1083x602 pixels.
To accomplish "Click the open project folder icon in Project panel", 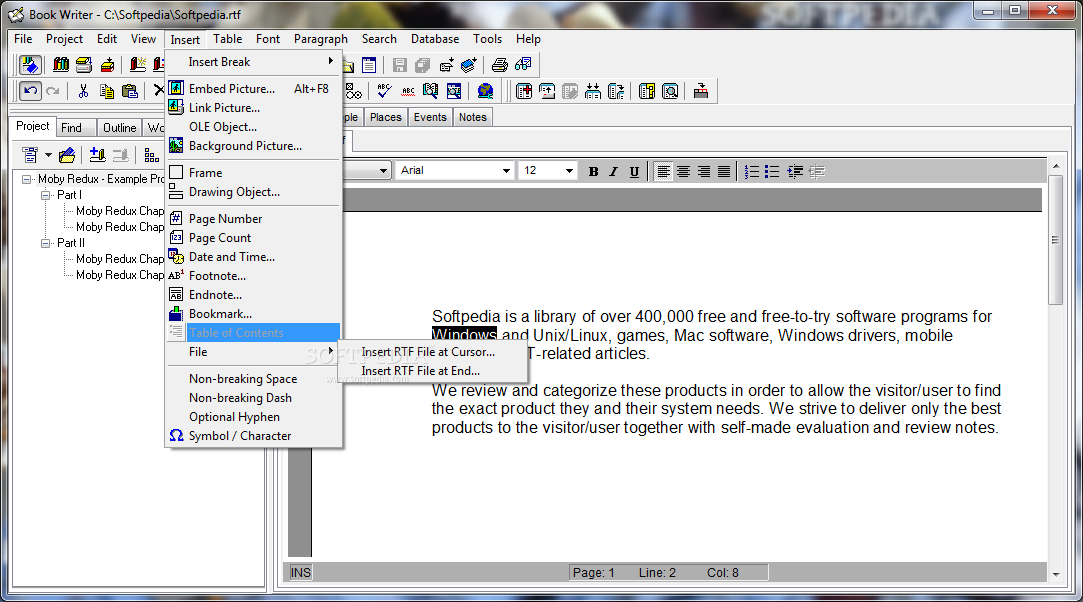I will pyautogui.click(x=67, y=155).
